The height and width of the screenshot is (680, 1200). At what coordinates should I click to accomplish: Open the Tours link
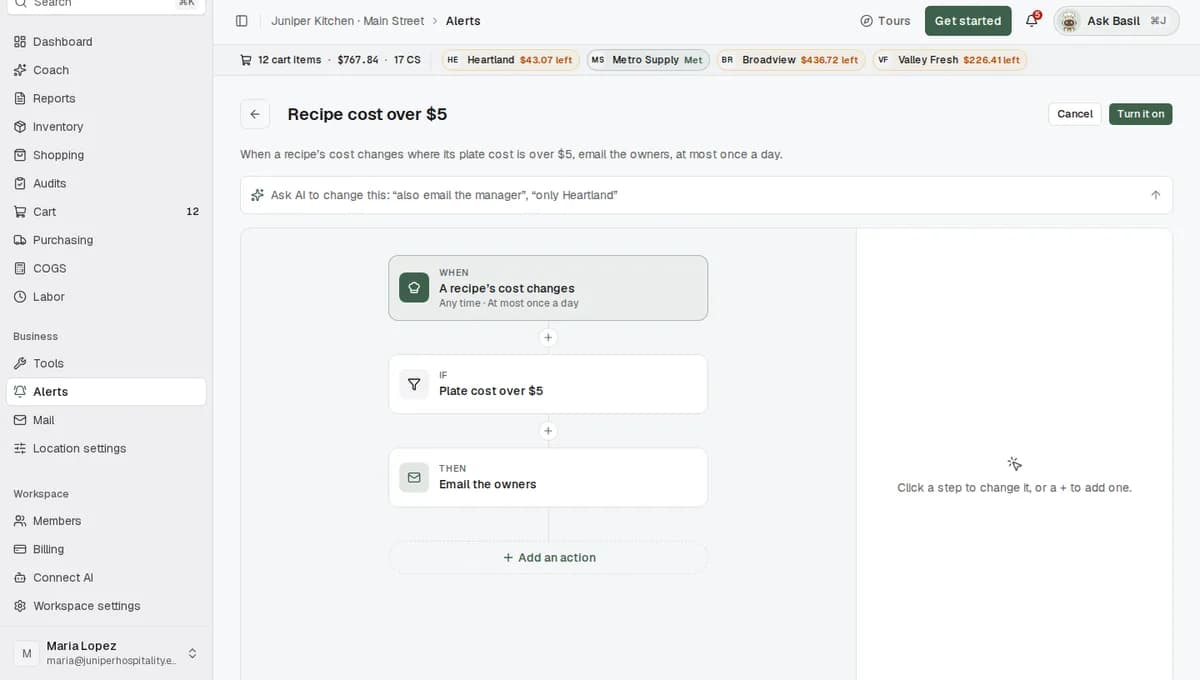[885, 21]
